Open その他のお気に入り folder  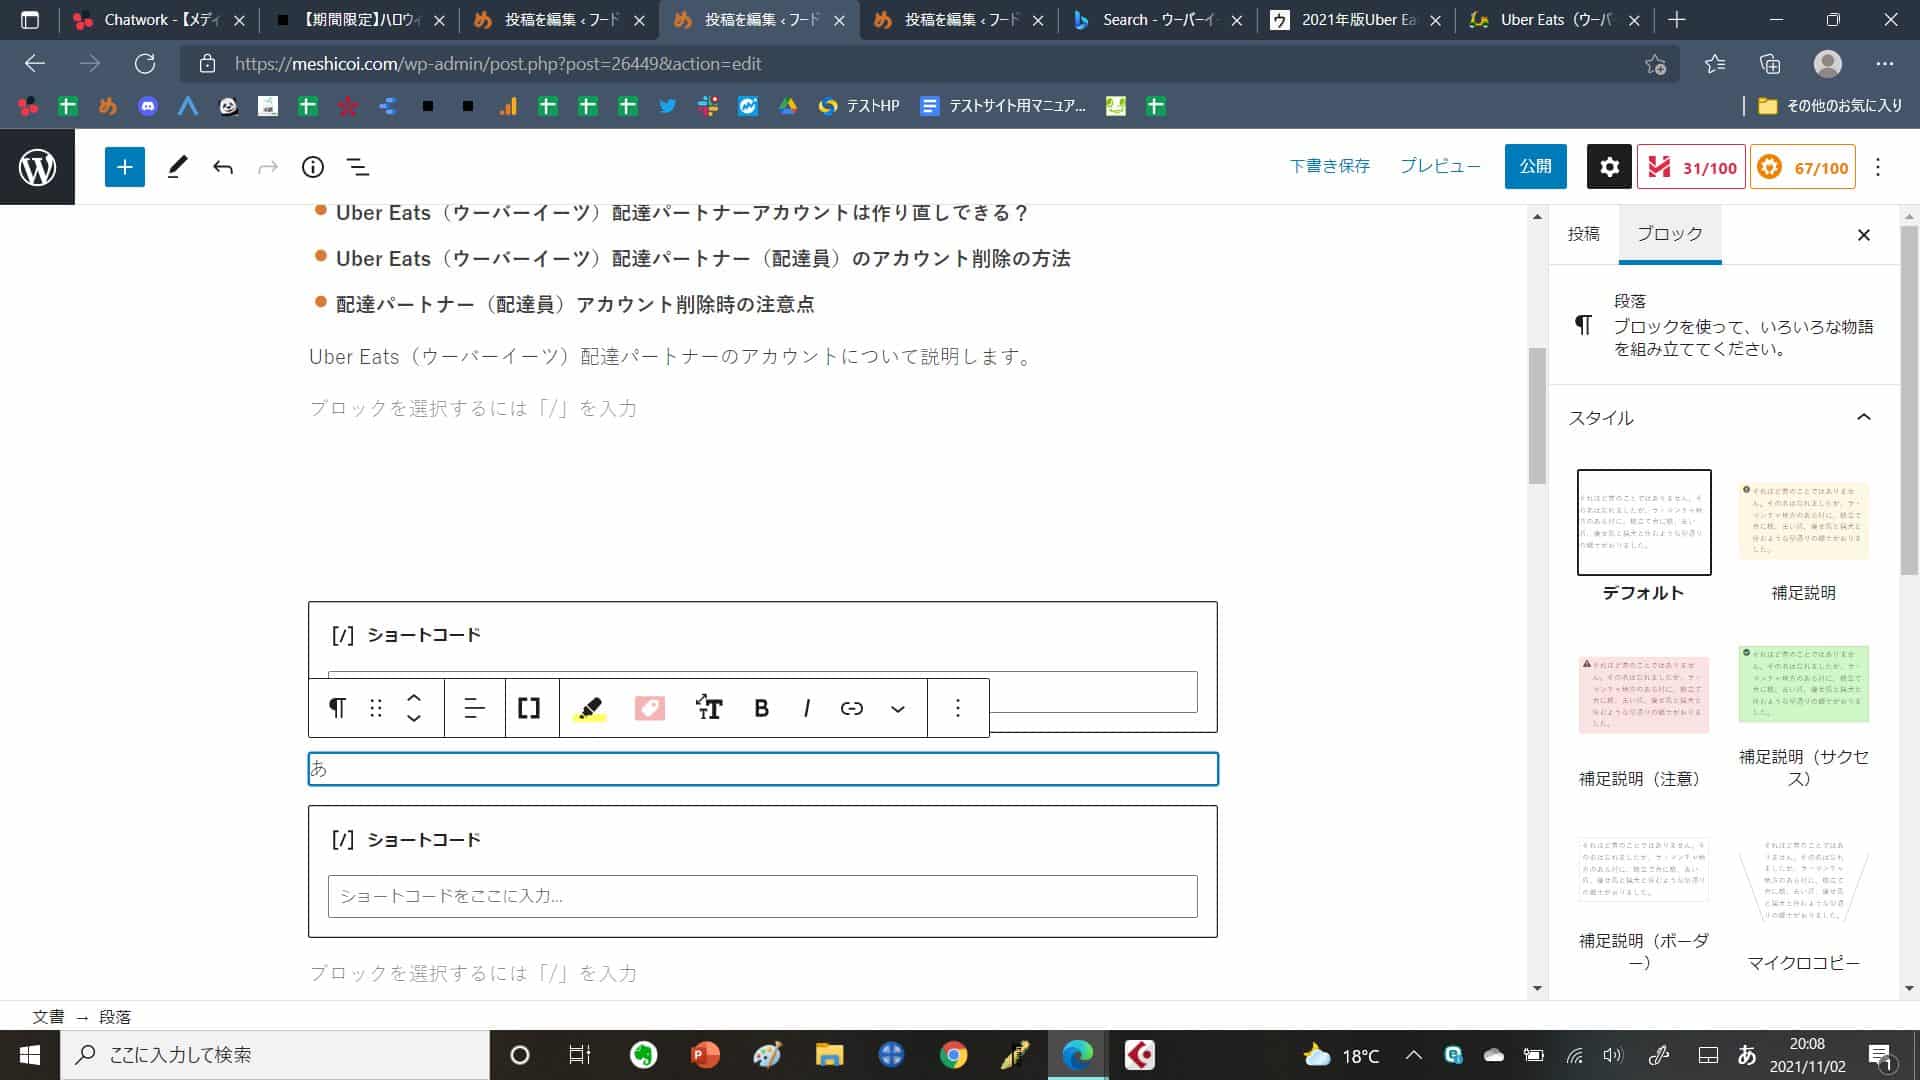[x=1830, y=106]
